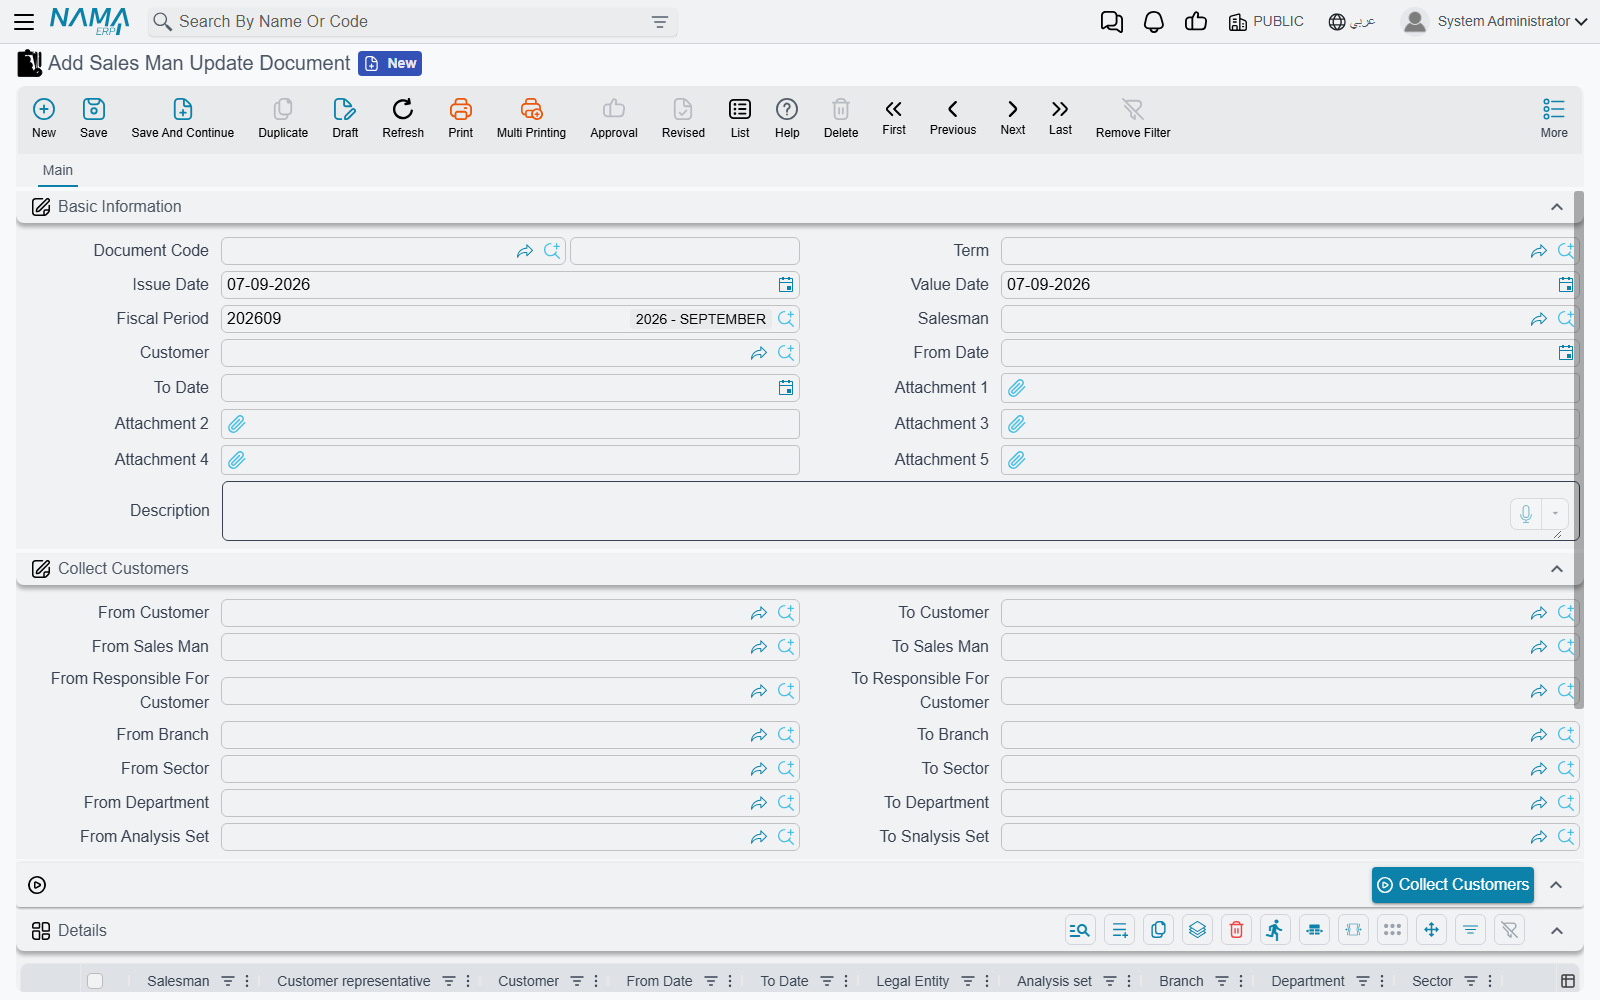
Task: Open Multi Printing
Action: click(x=531, y=118)
